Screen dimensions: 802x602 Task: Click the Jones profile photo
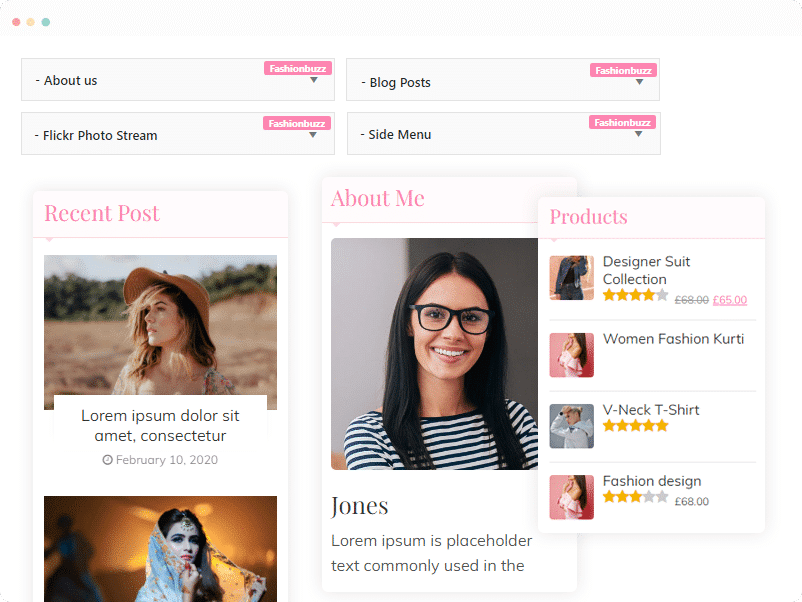pos(434,354)
